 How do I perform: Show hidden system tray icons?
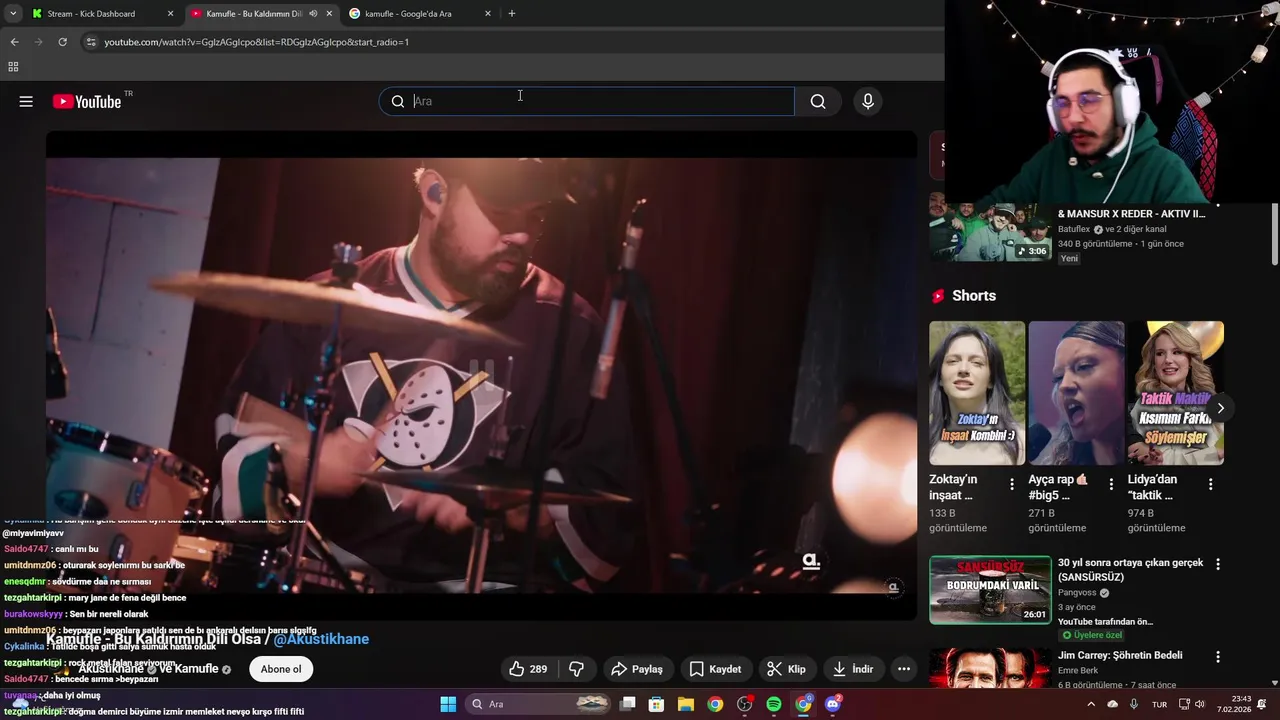tap(1091, 704)
